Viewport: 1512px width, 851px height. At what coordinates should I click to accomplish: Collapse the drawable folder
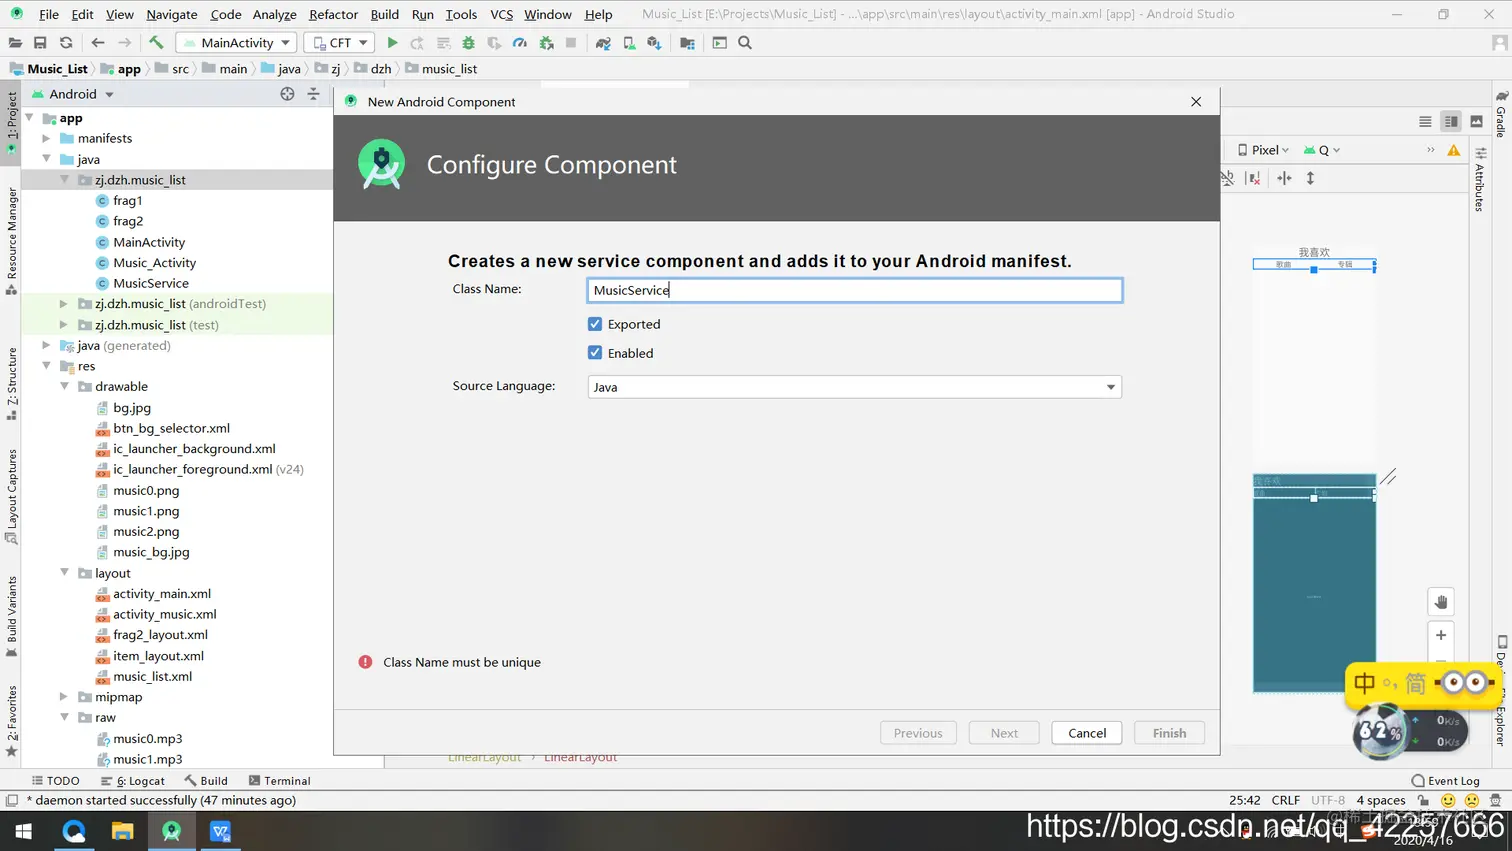point(64,386)
